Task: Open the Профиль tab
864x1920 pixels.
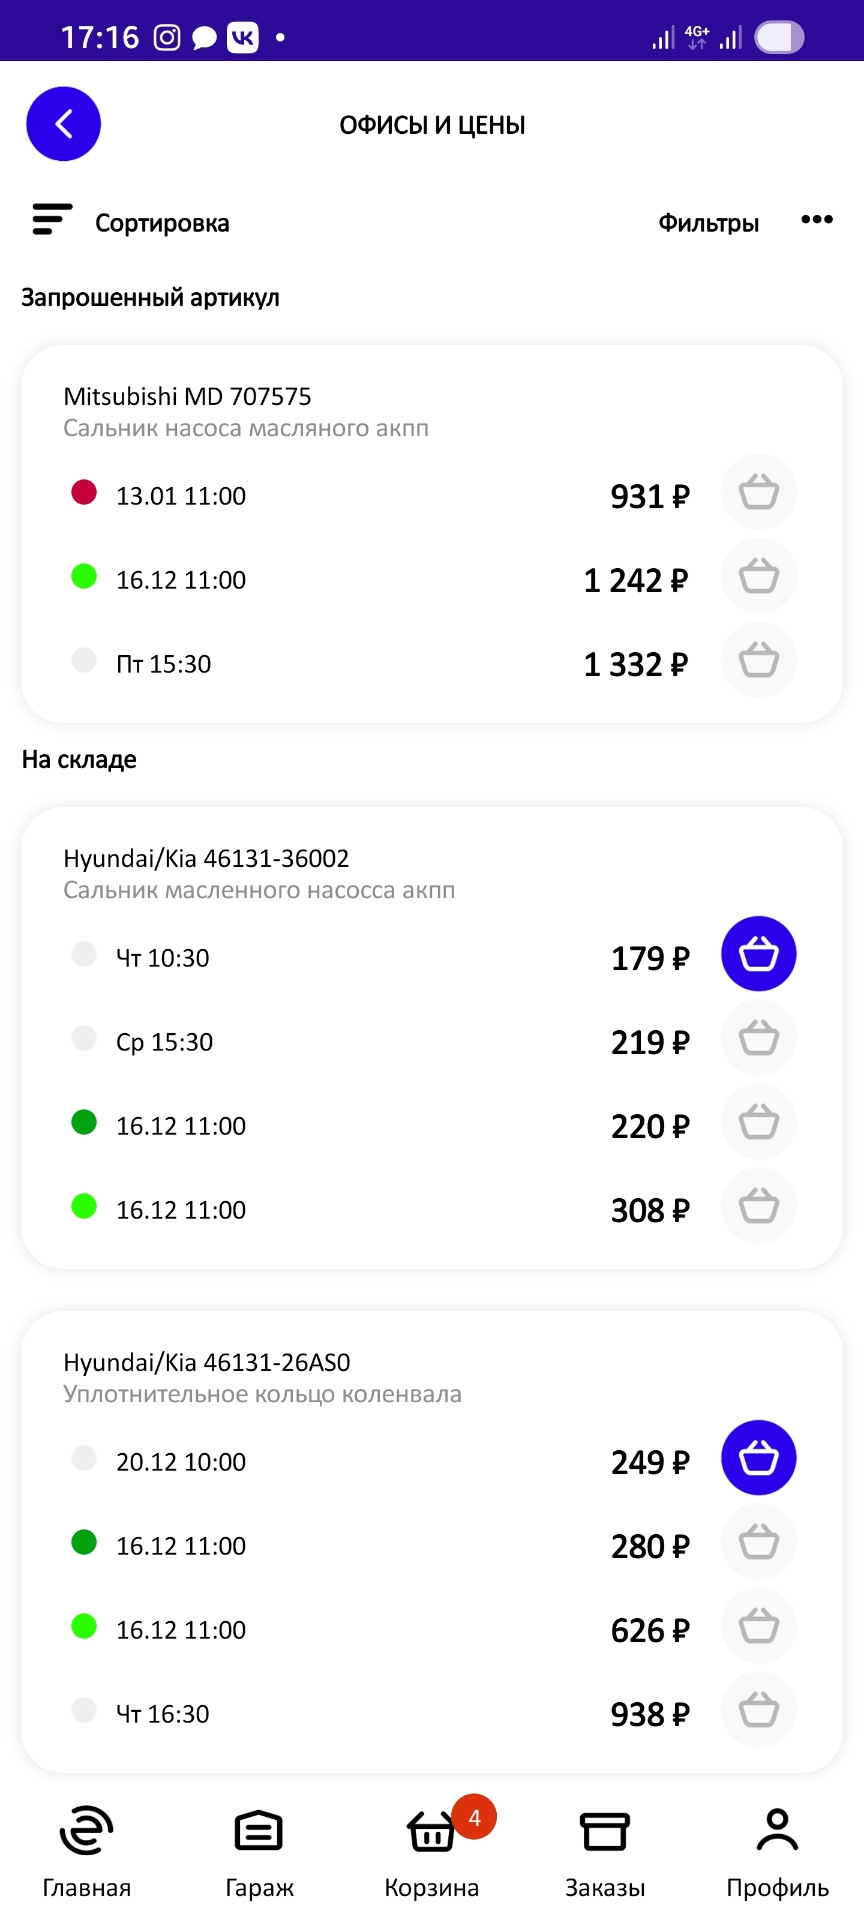Action: click(777, 1850)
